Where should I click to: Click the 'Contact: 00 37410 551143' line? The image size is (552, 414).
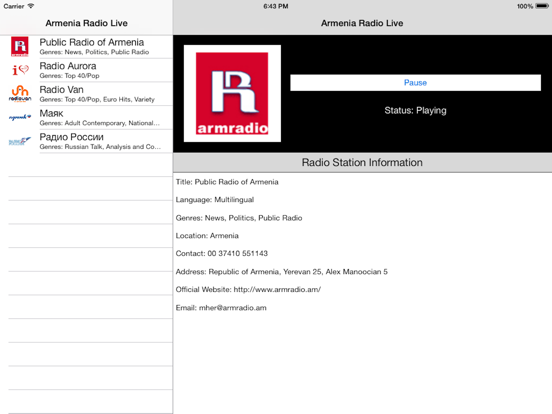222,253
